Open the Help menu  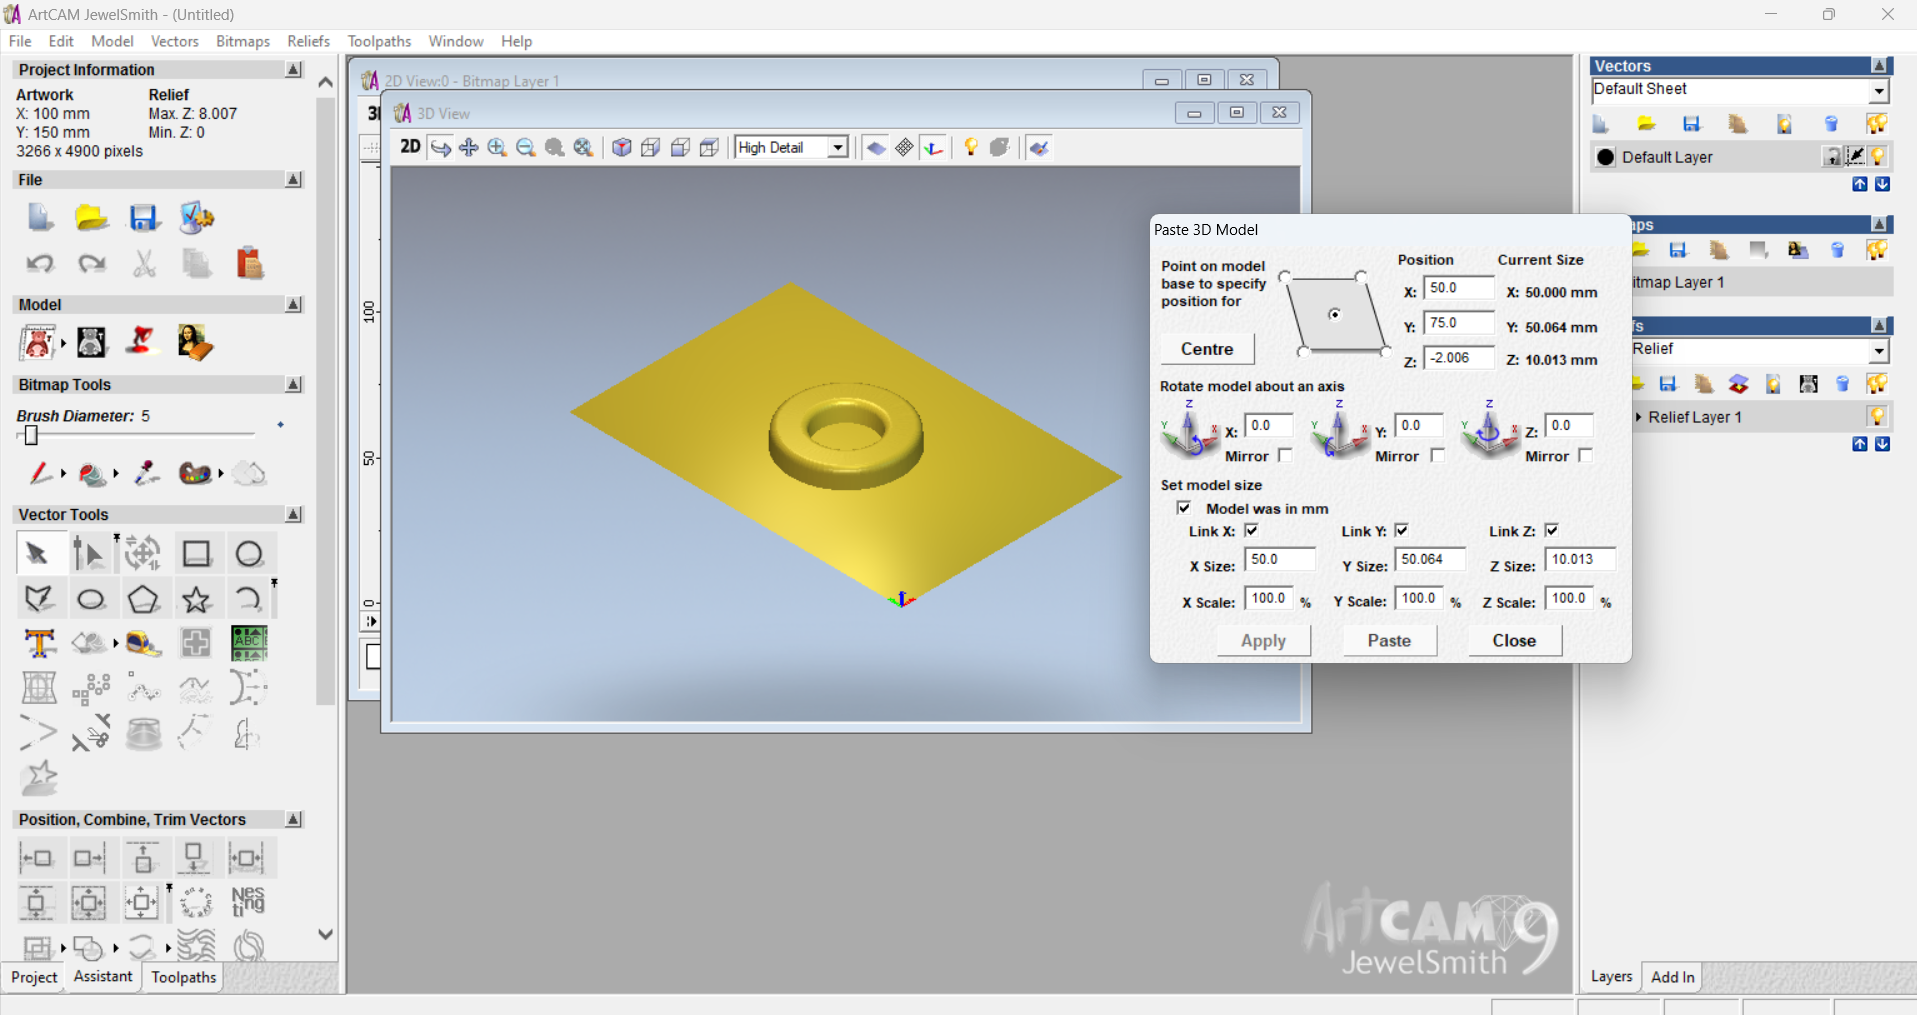click(516, 41)
